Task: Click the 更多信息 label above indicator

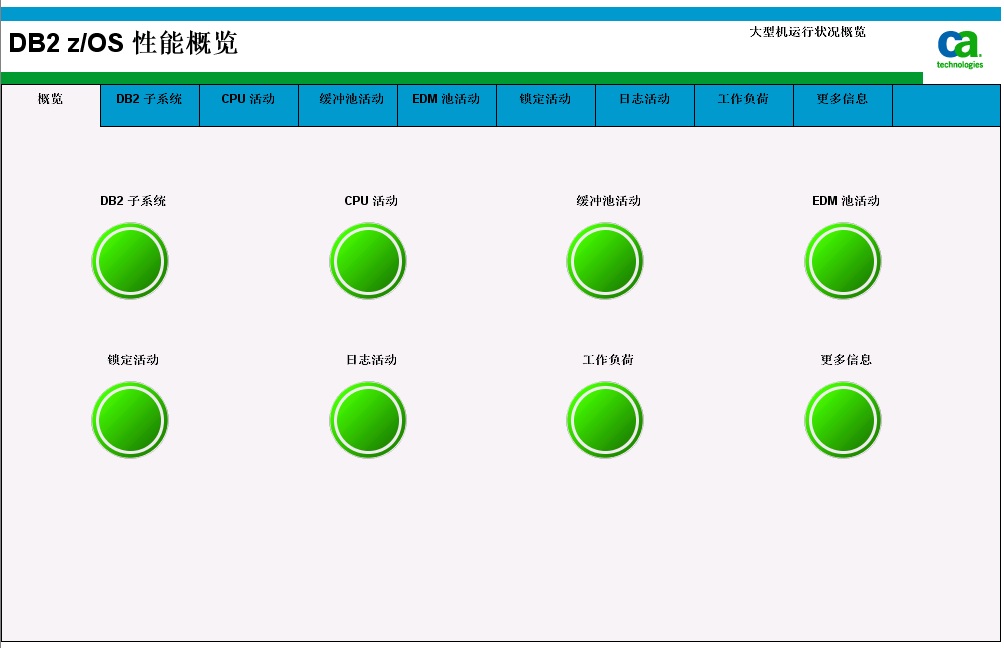Action: pos(846,359)
